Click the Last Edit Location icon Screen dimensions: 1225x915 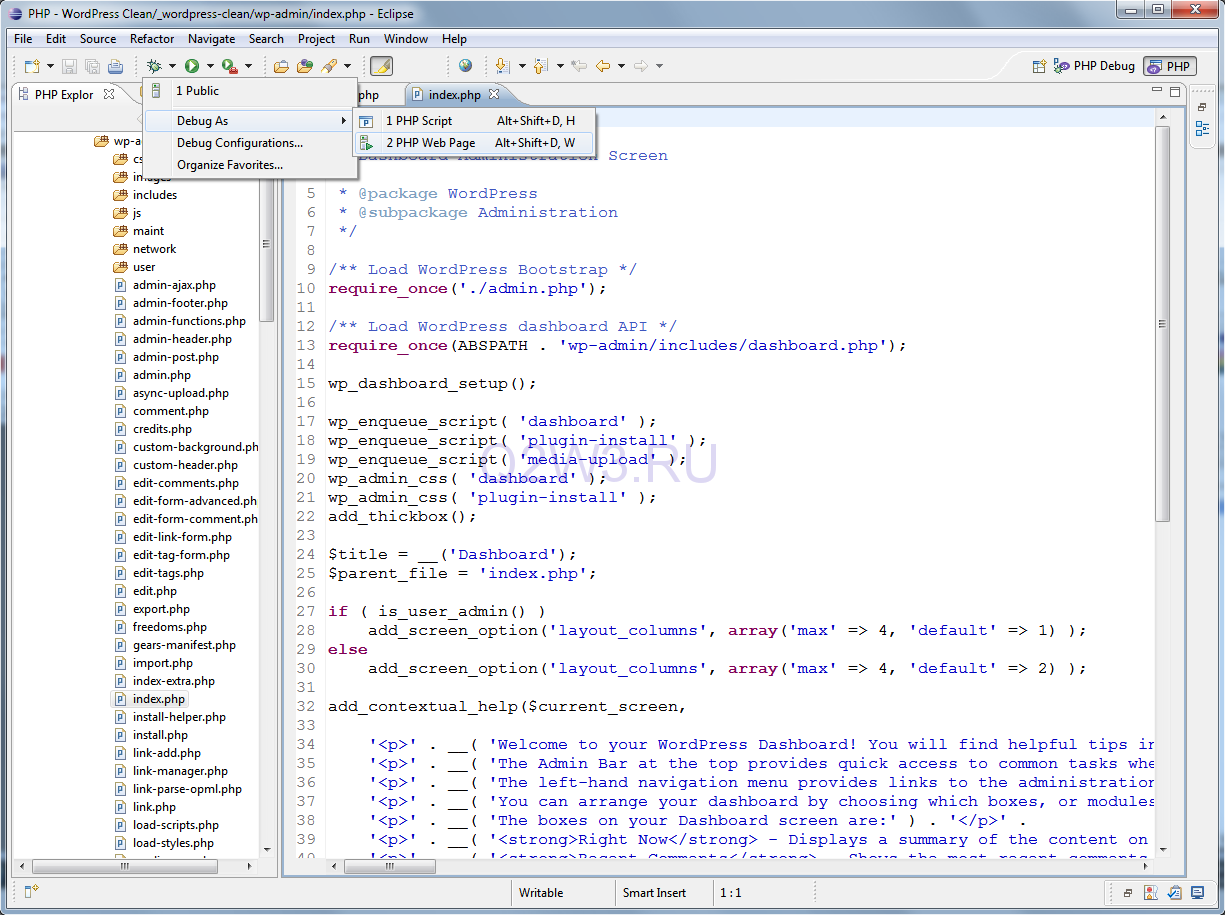coord(579,67)
